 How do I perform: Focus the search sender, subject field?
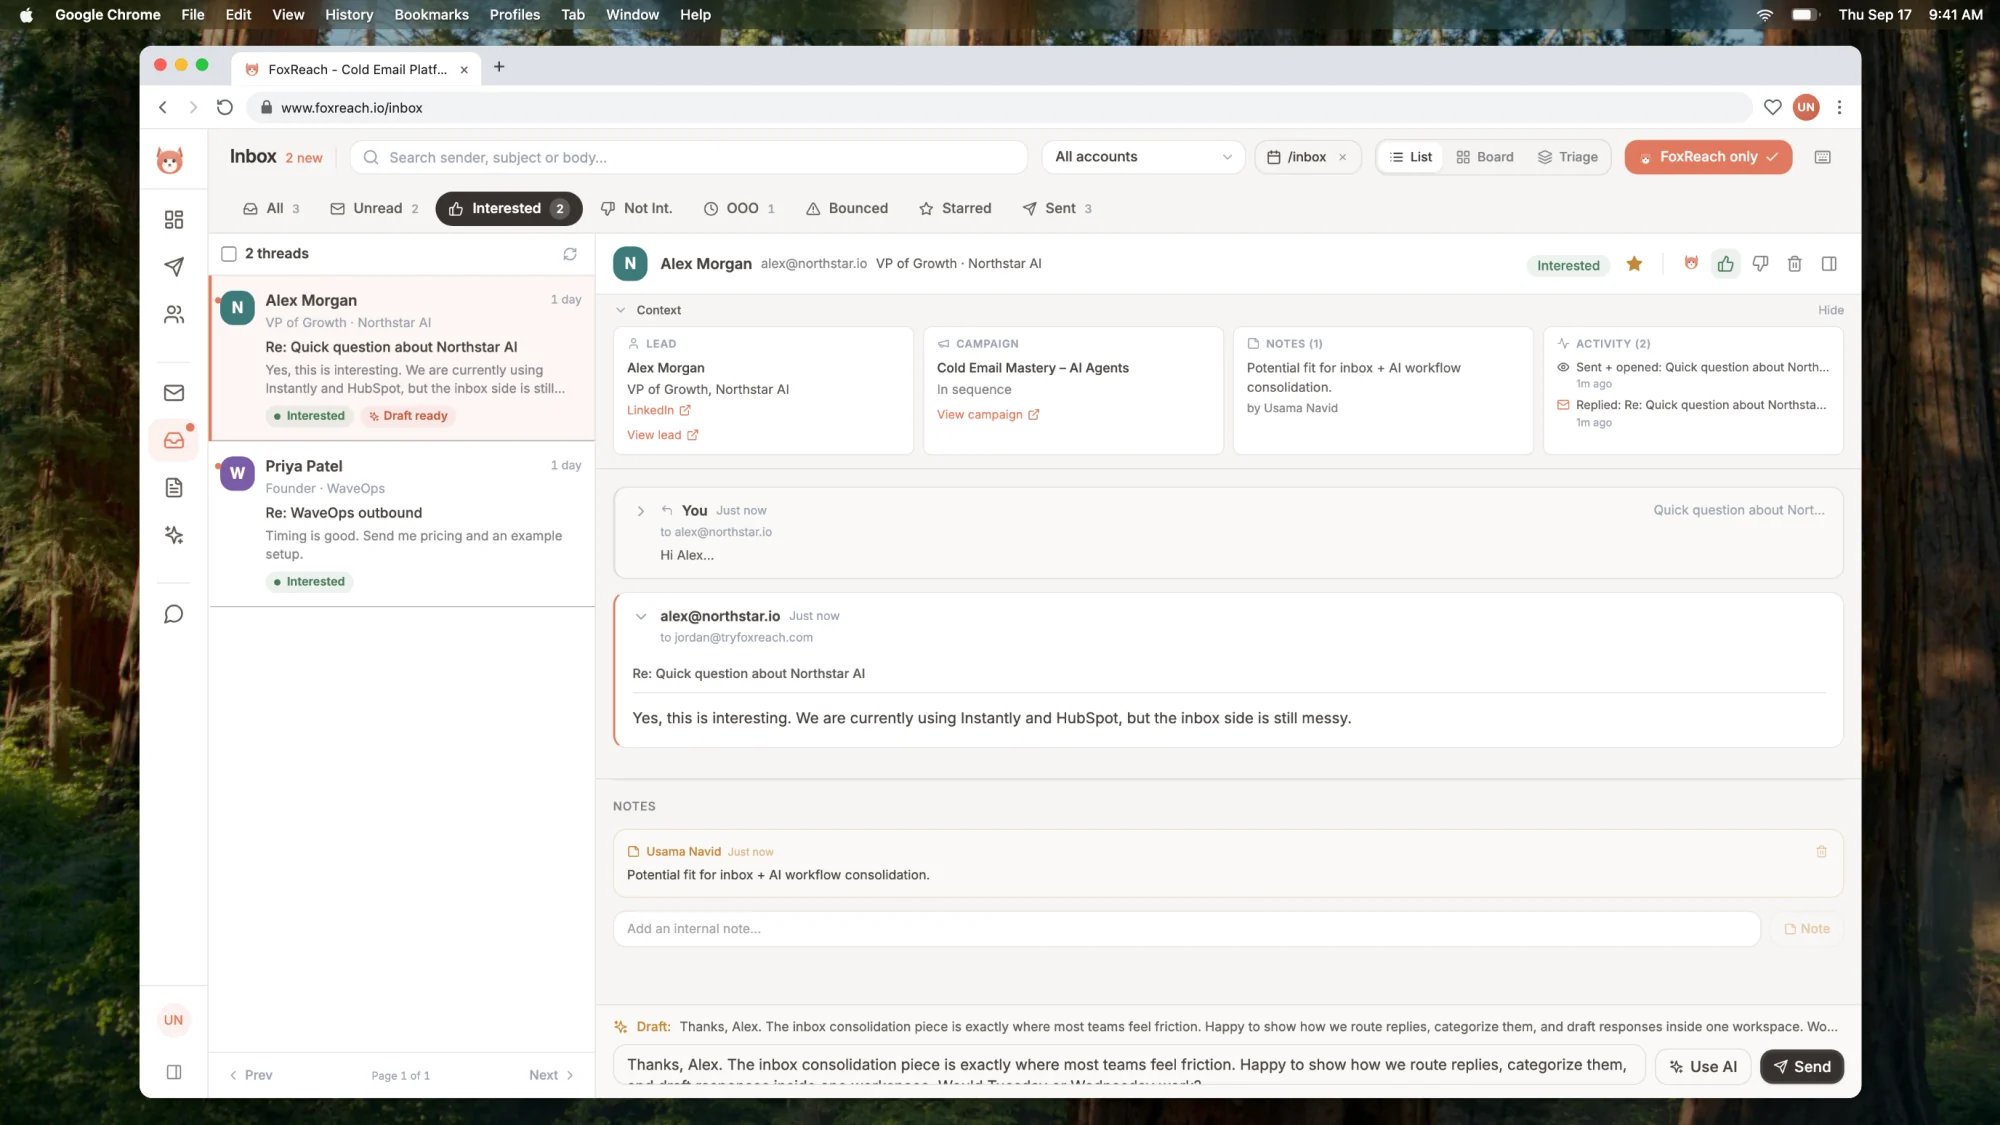click(x=689, y=157)
